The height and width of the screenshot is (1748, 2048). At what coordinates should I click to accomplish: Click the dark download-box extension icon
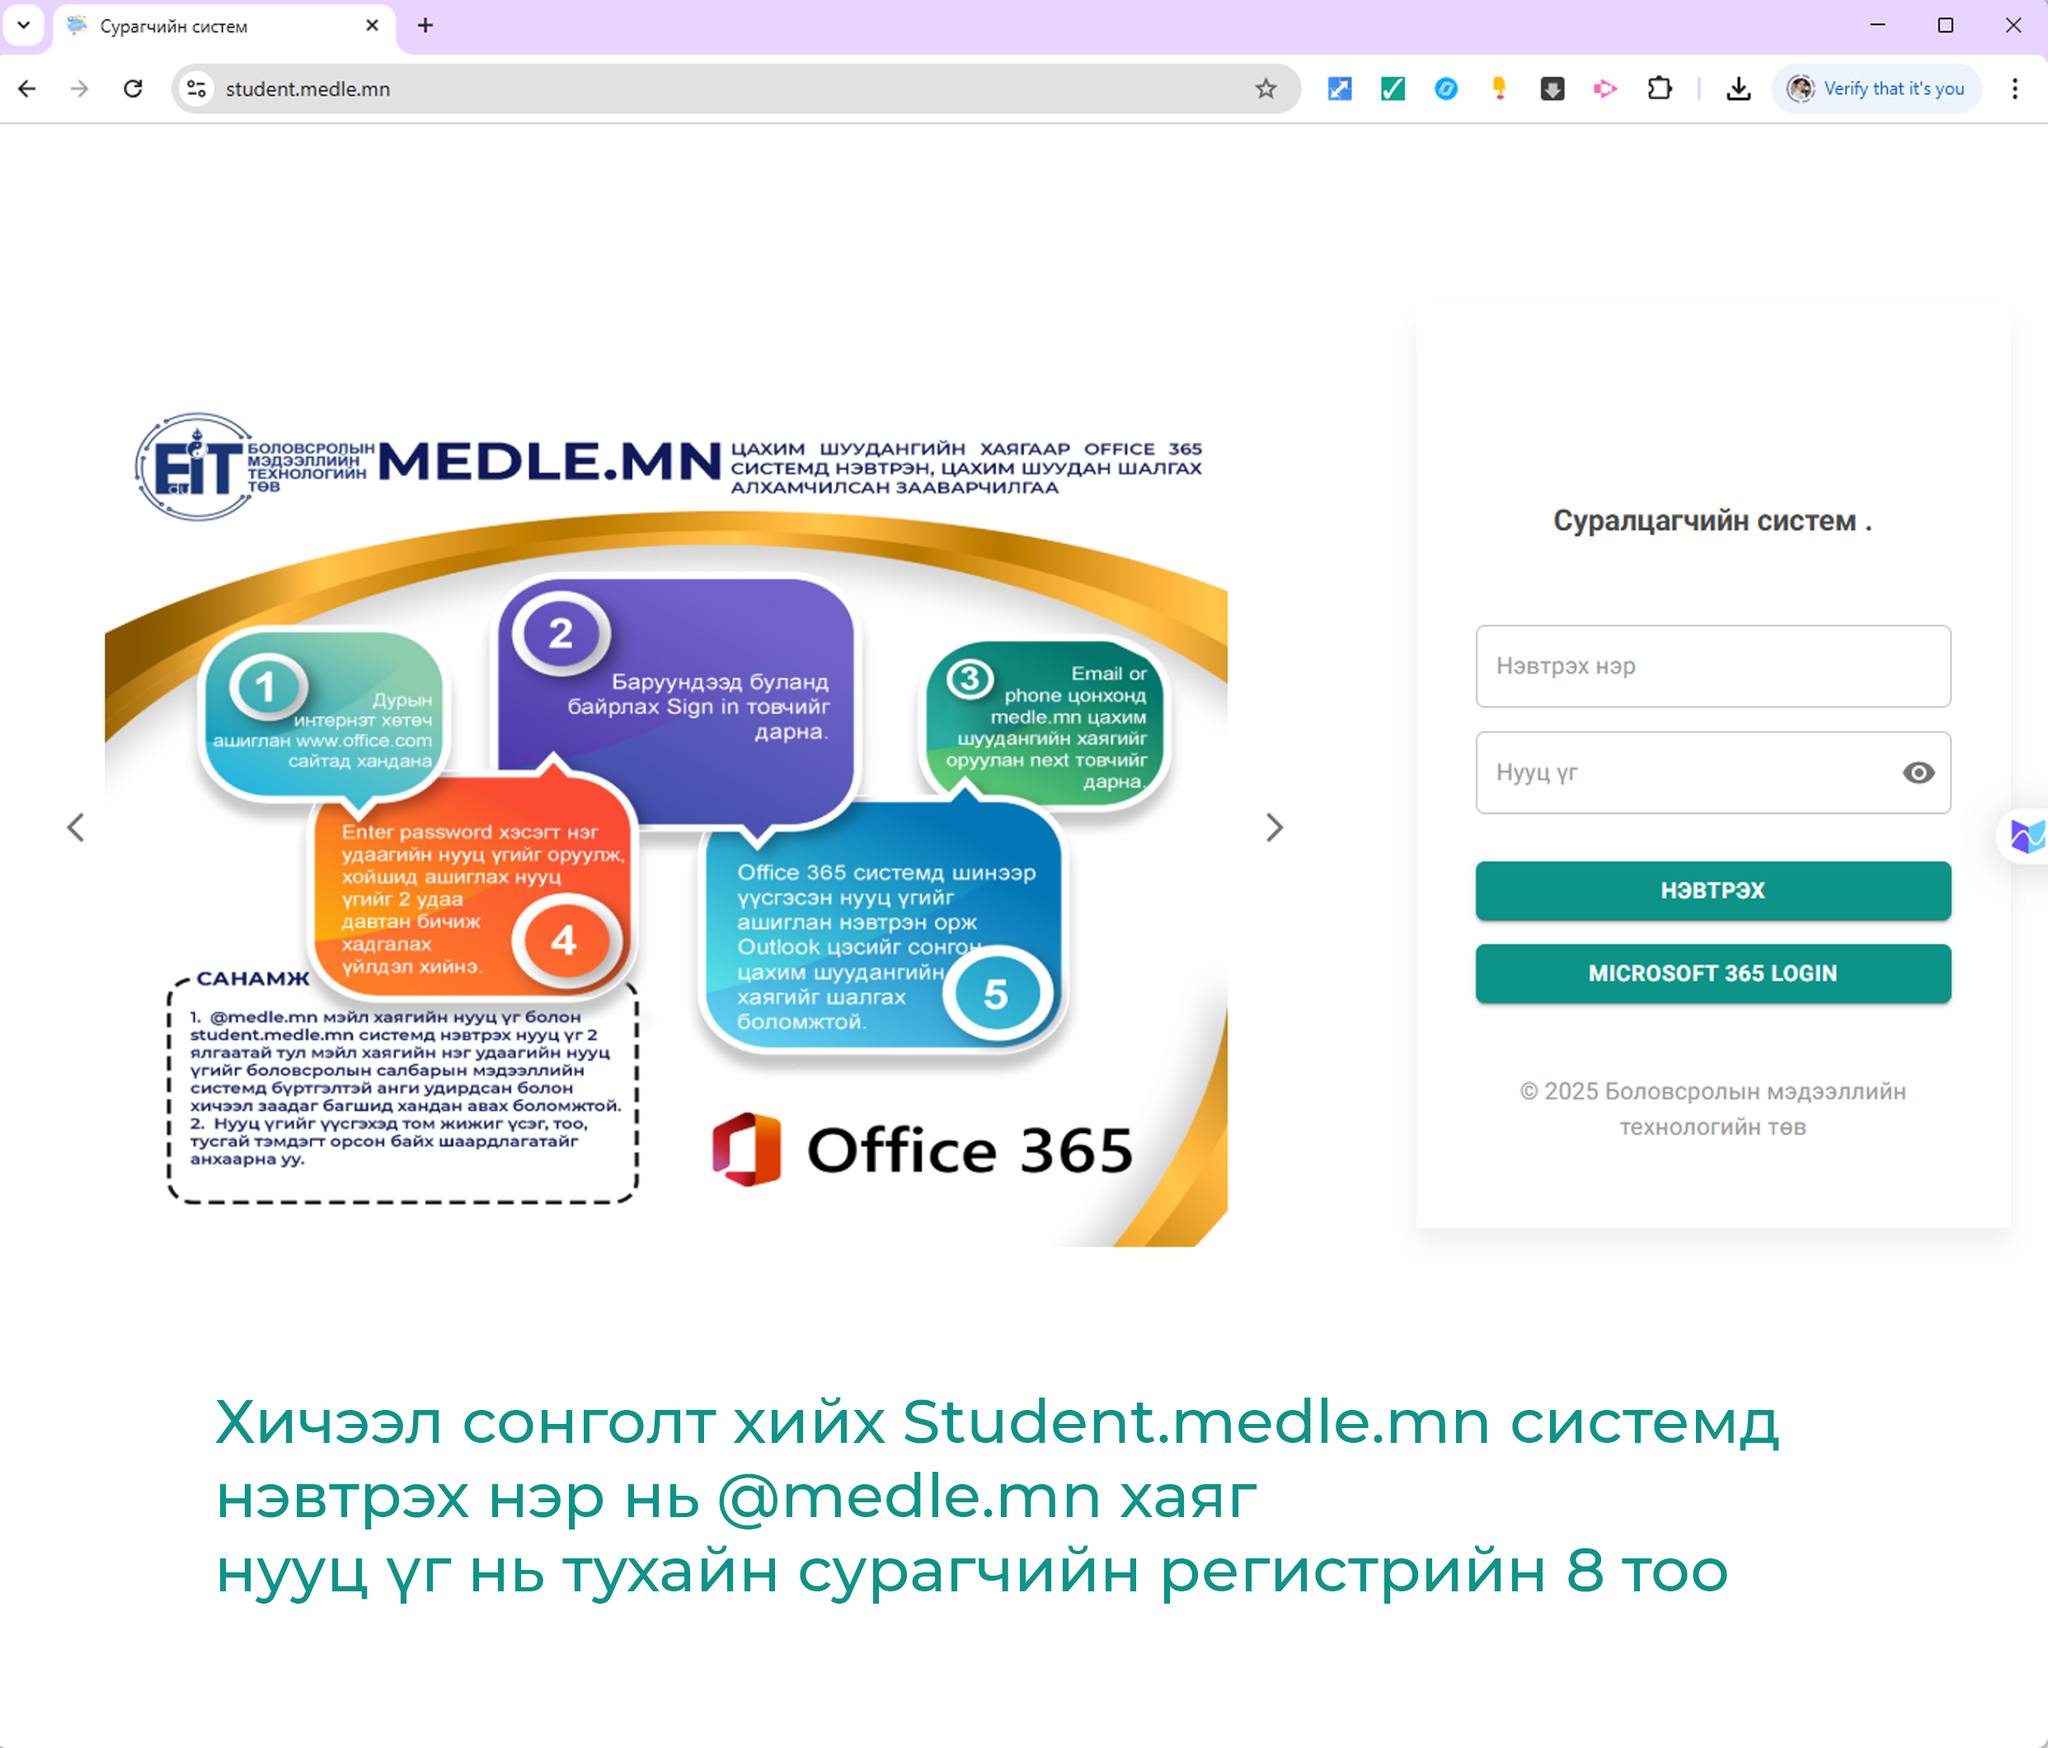(x=1552, y=89)
